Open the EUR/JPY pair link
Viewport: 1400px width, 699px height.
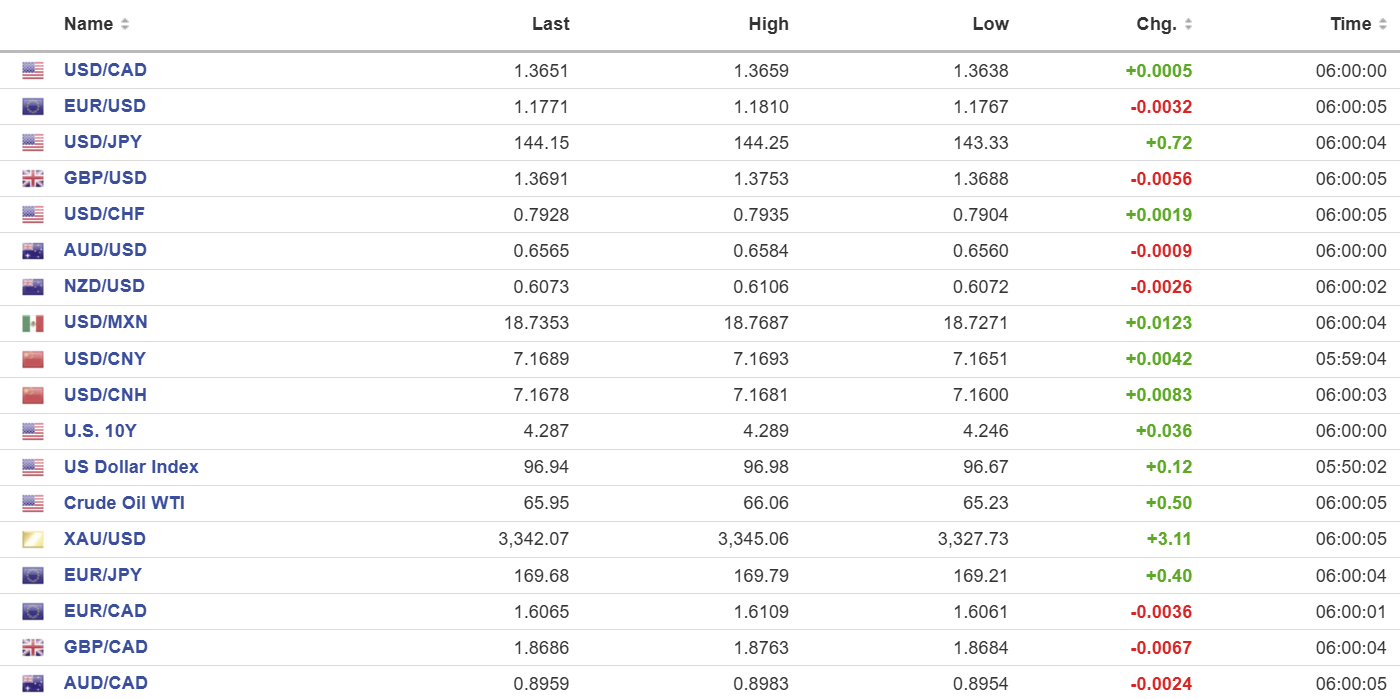pyautogui.click(x=103, y=575)
